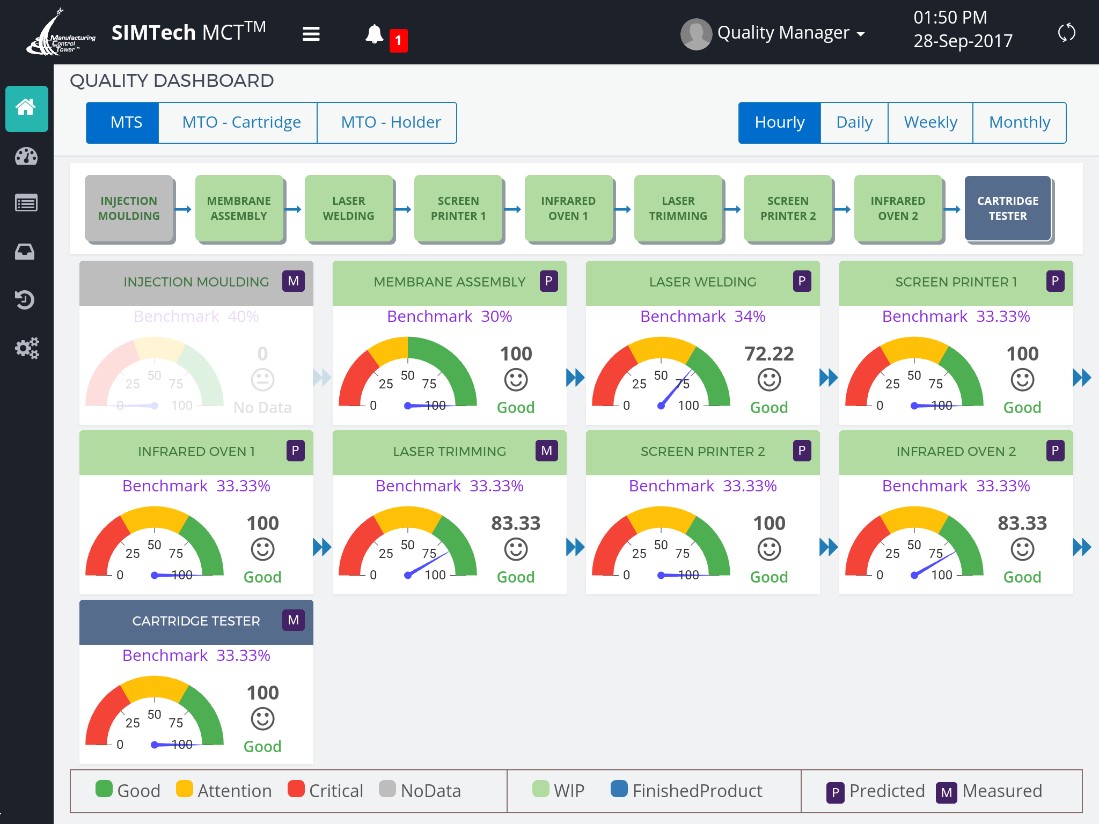Select the Monthly time range
Screen dimensions: 1099x824
[x=1019, y=122]
